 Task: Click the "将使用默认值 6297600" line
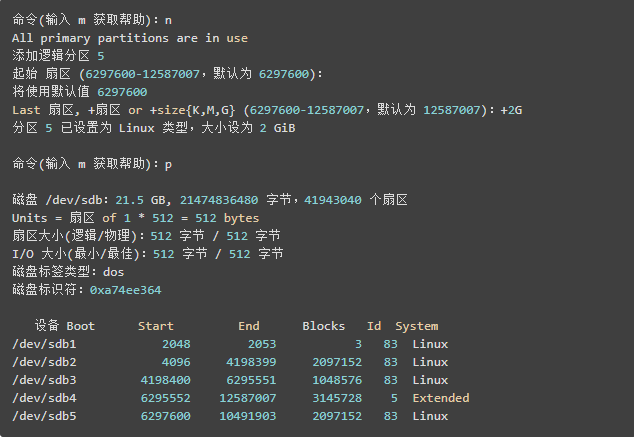tap(80, 92)
